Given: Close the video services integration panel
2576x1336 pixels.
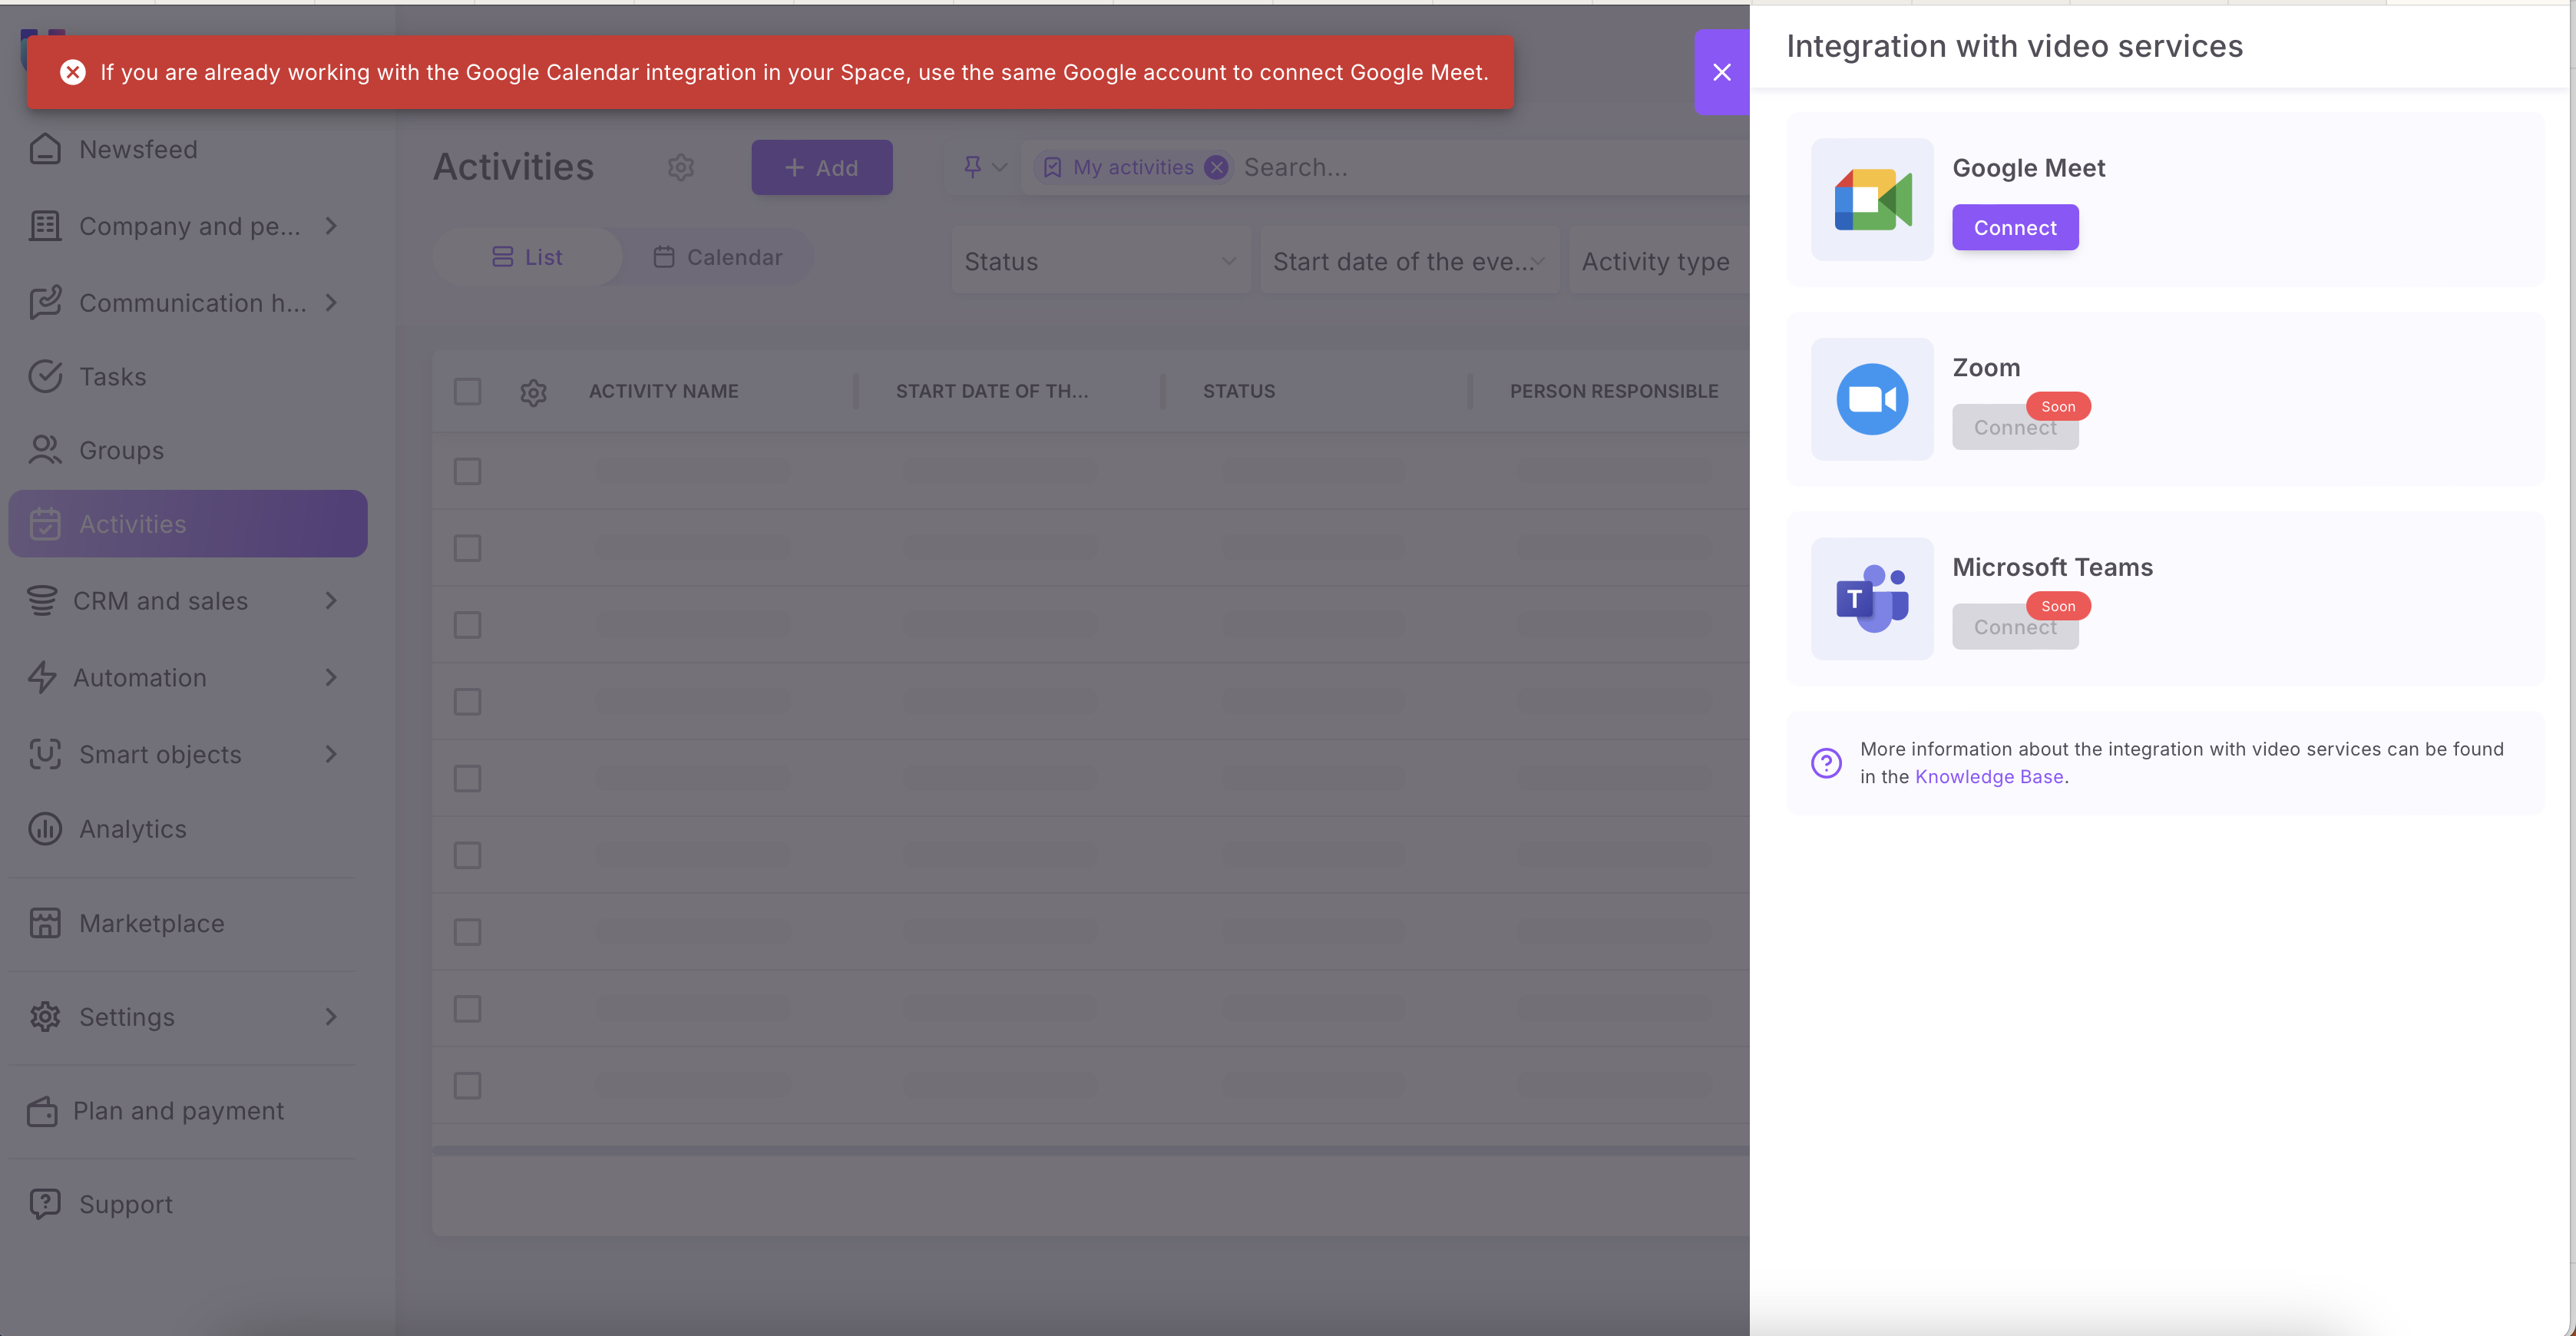Looking at the screenshot, I should tap(1721, 72).
